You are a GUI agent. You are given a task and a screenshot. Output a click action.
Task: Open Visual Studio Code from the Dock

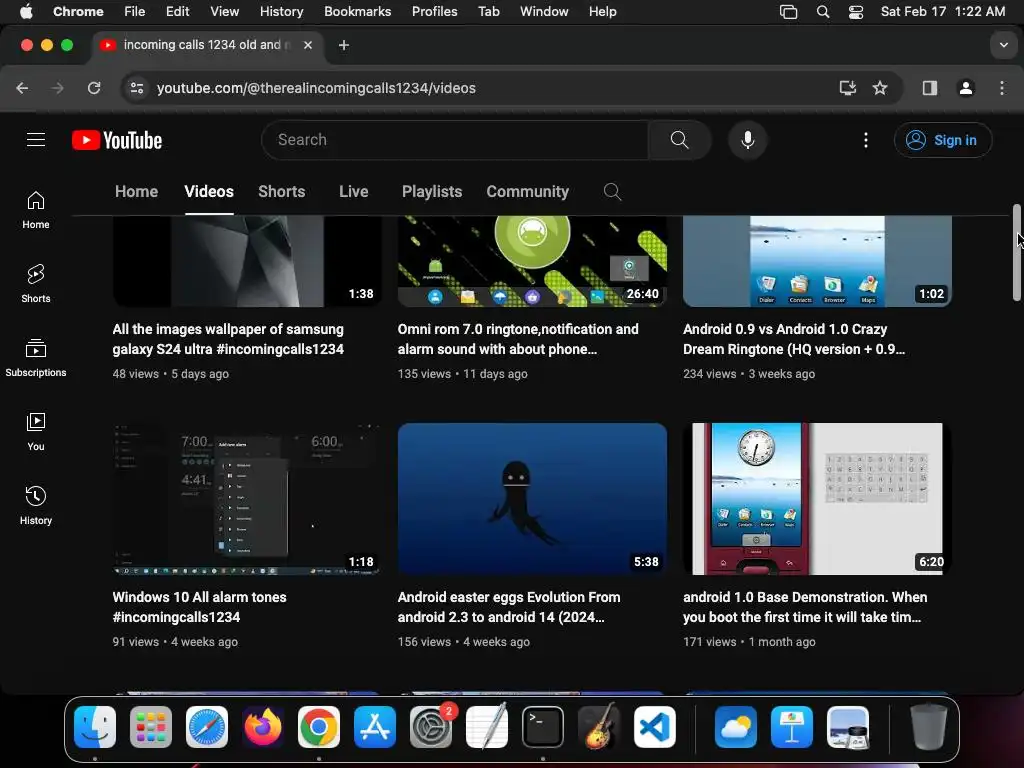pos(655,727)
